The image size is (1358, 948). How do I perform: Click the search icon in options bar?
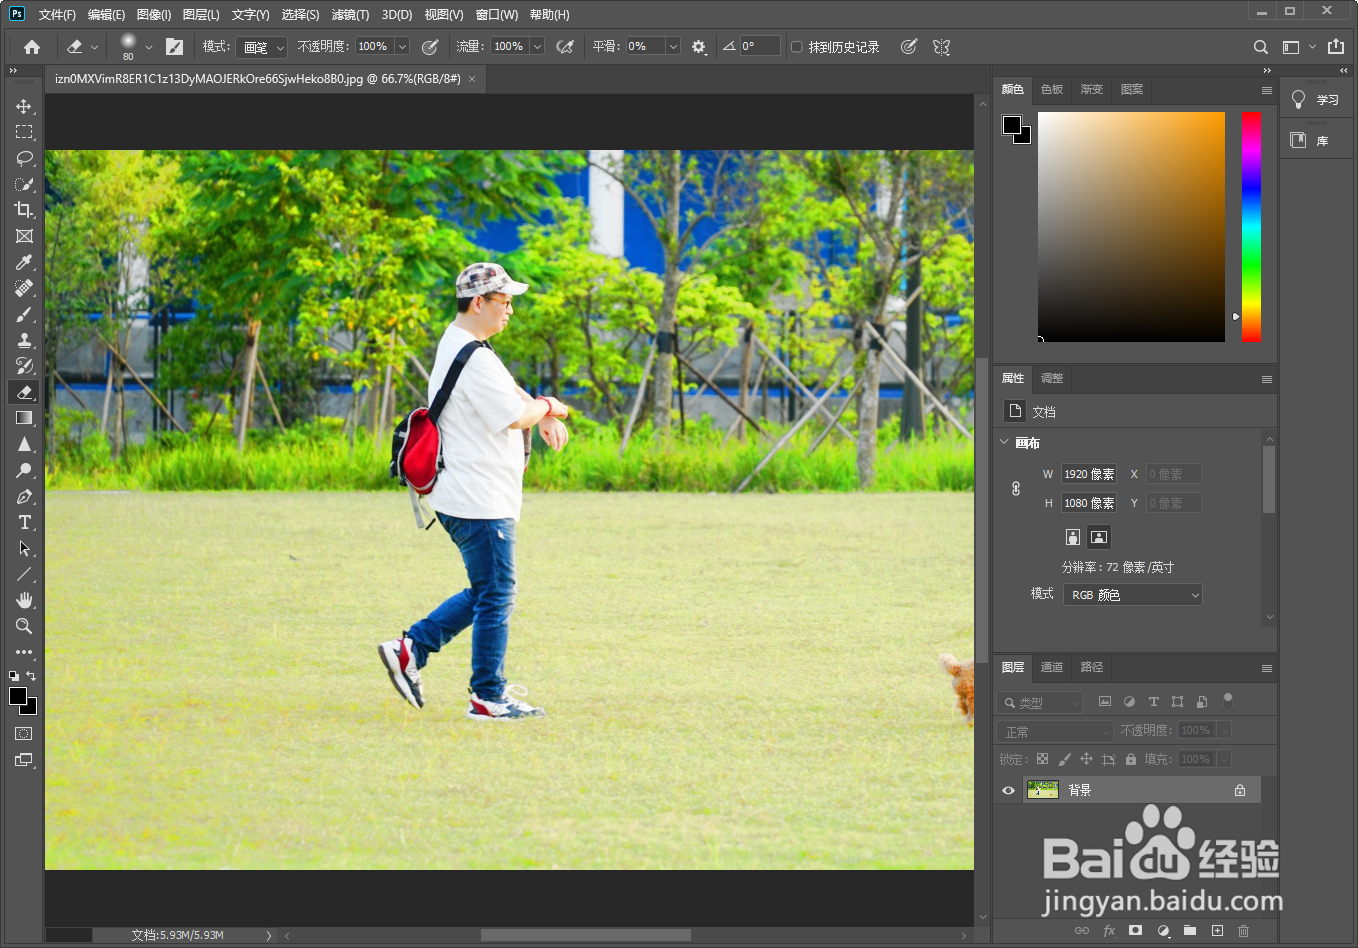(1261, 47)
